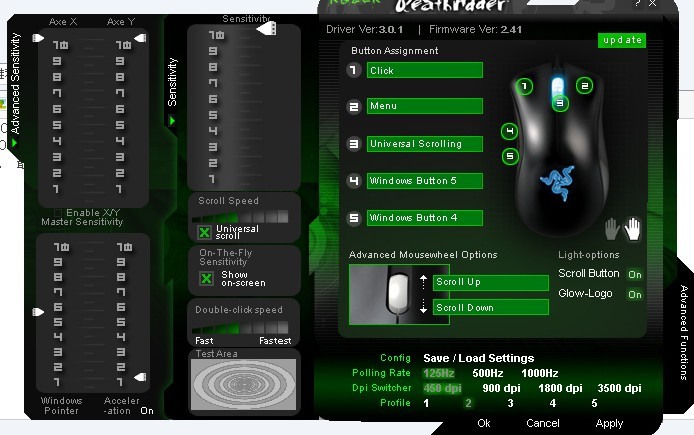
Task: Toggle Scroll Button light On
Action: [635, 274]
